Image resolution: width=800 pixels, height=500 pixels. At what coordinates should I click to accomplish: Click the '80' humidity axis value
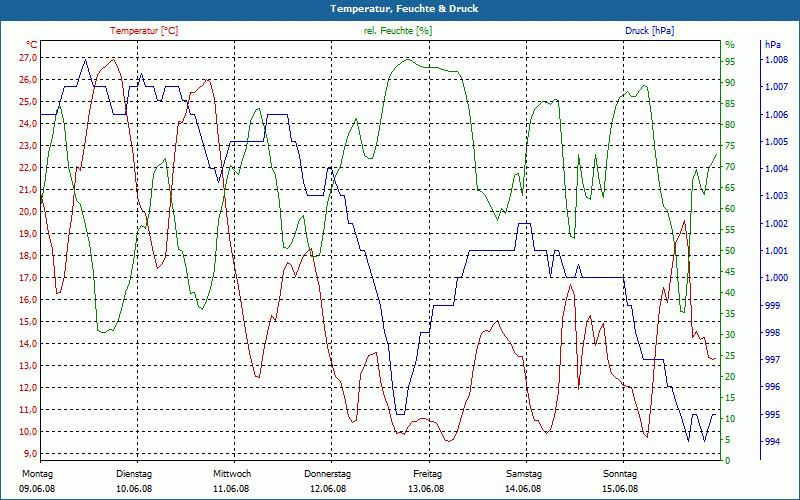coord(730,124)
